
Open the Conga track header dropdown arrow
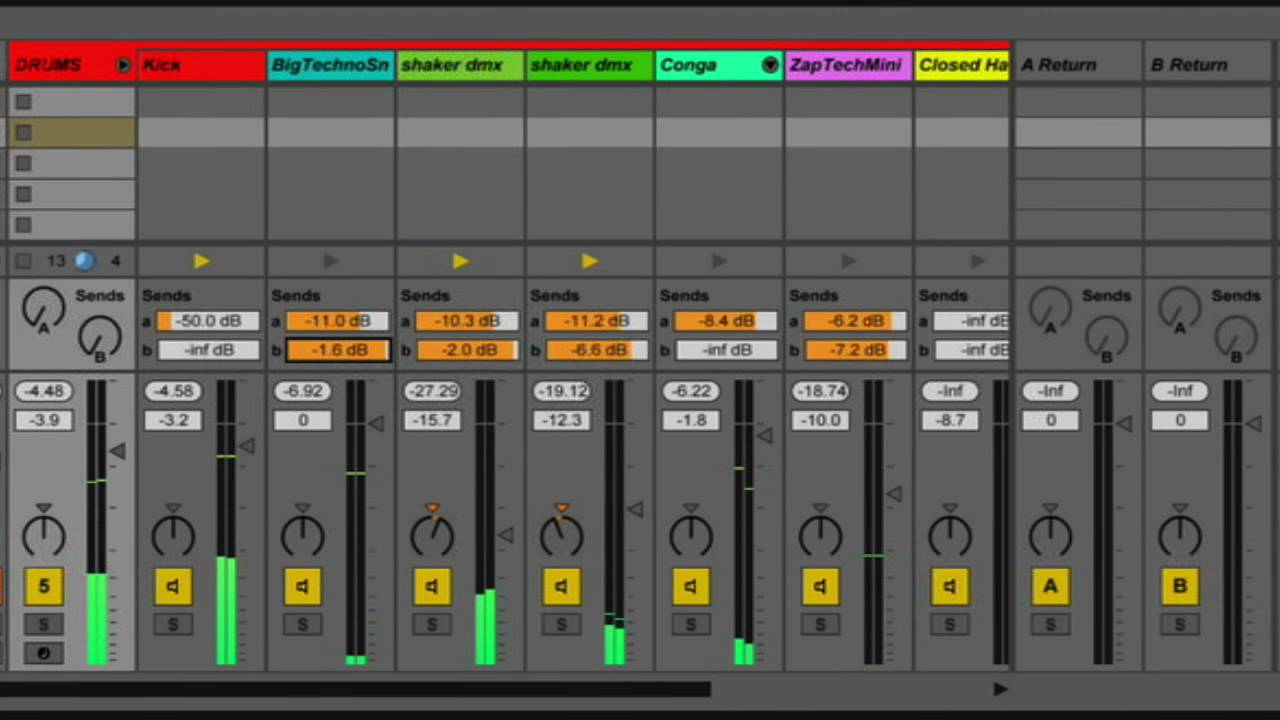(770, 65)
